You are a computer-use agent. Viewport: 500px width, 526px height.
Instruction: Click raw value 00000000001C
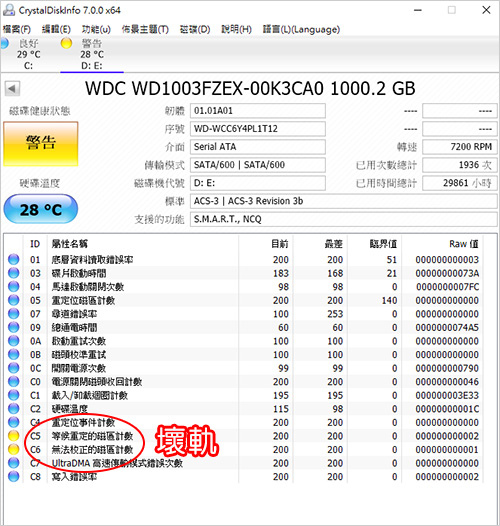(x=447, y=409)
